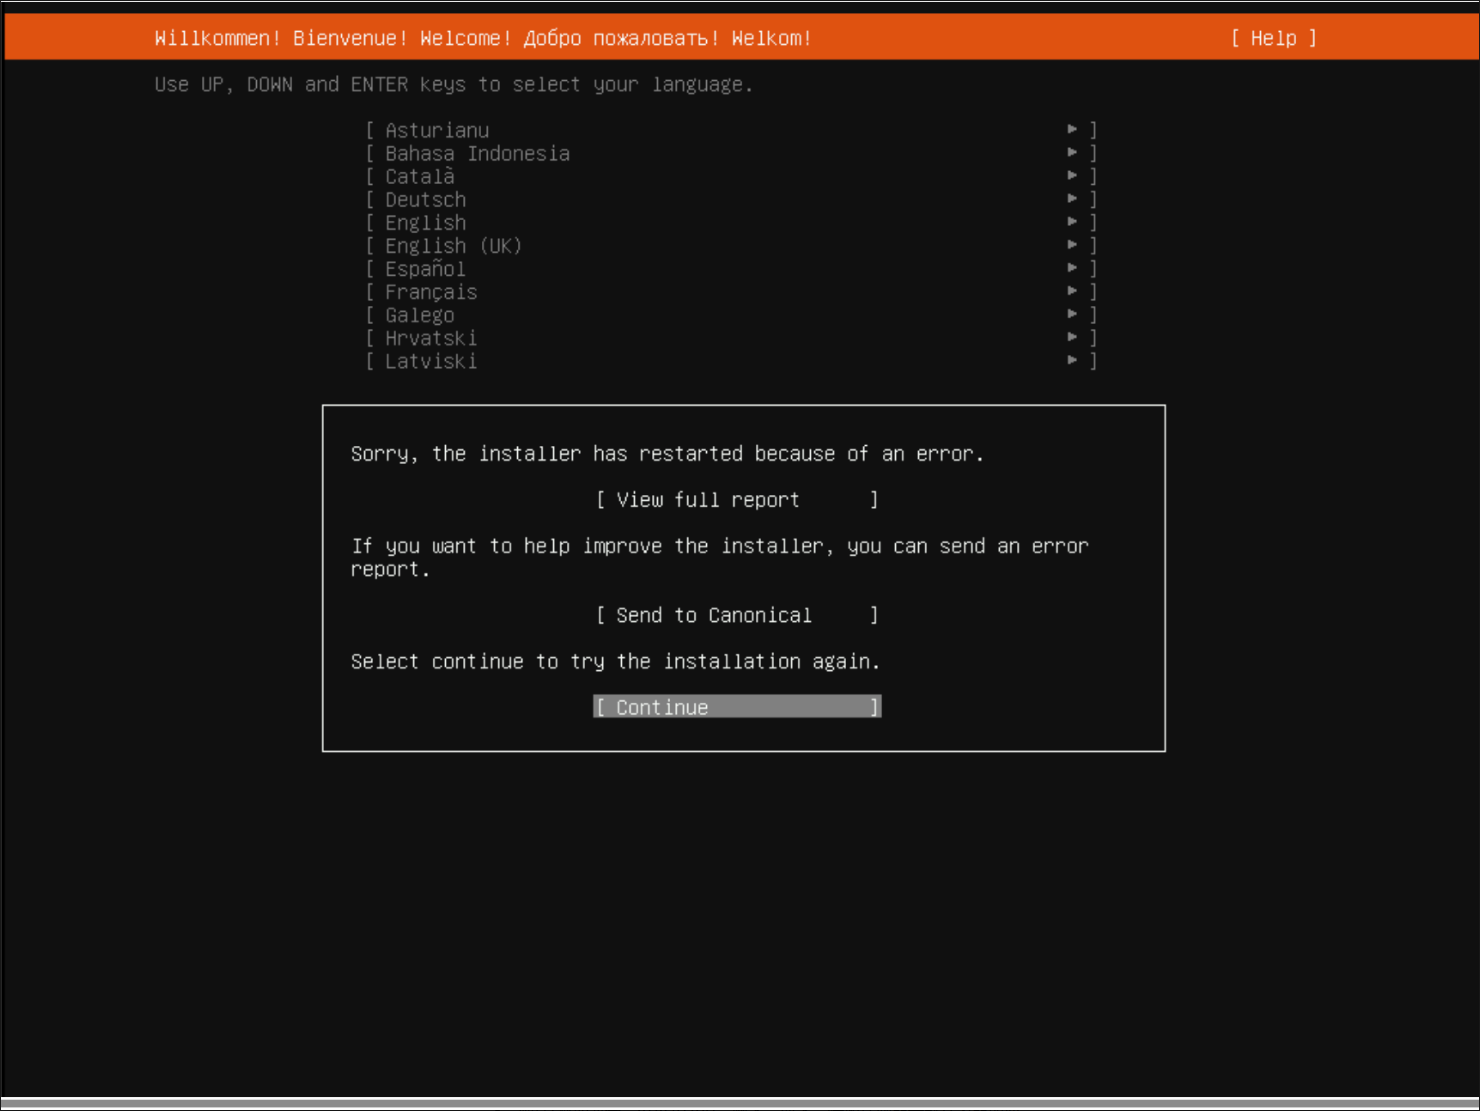Click the arrow icon next to Deutsch
This screenshot has height=1111, width=1480.
1072,198
